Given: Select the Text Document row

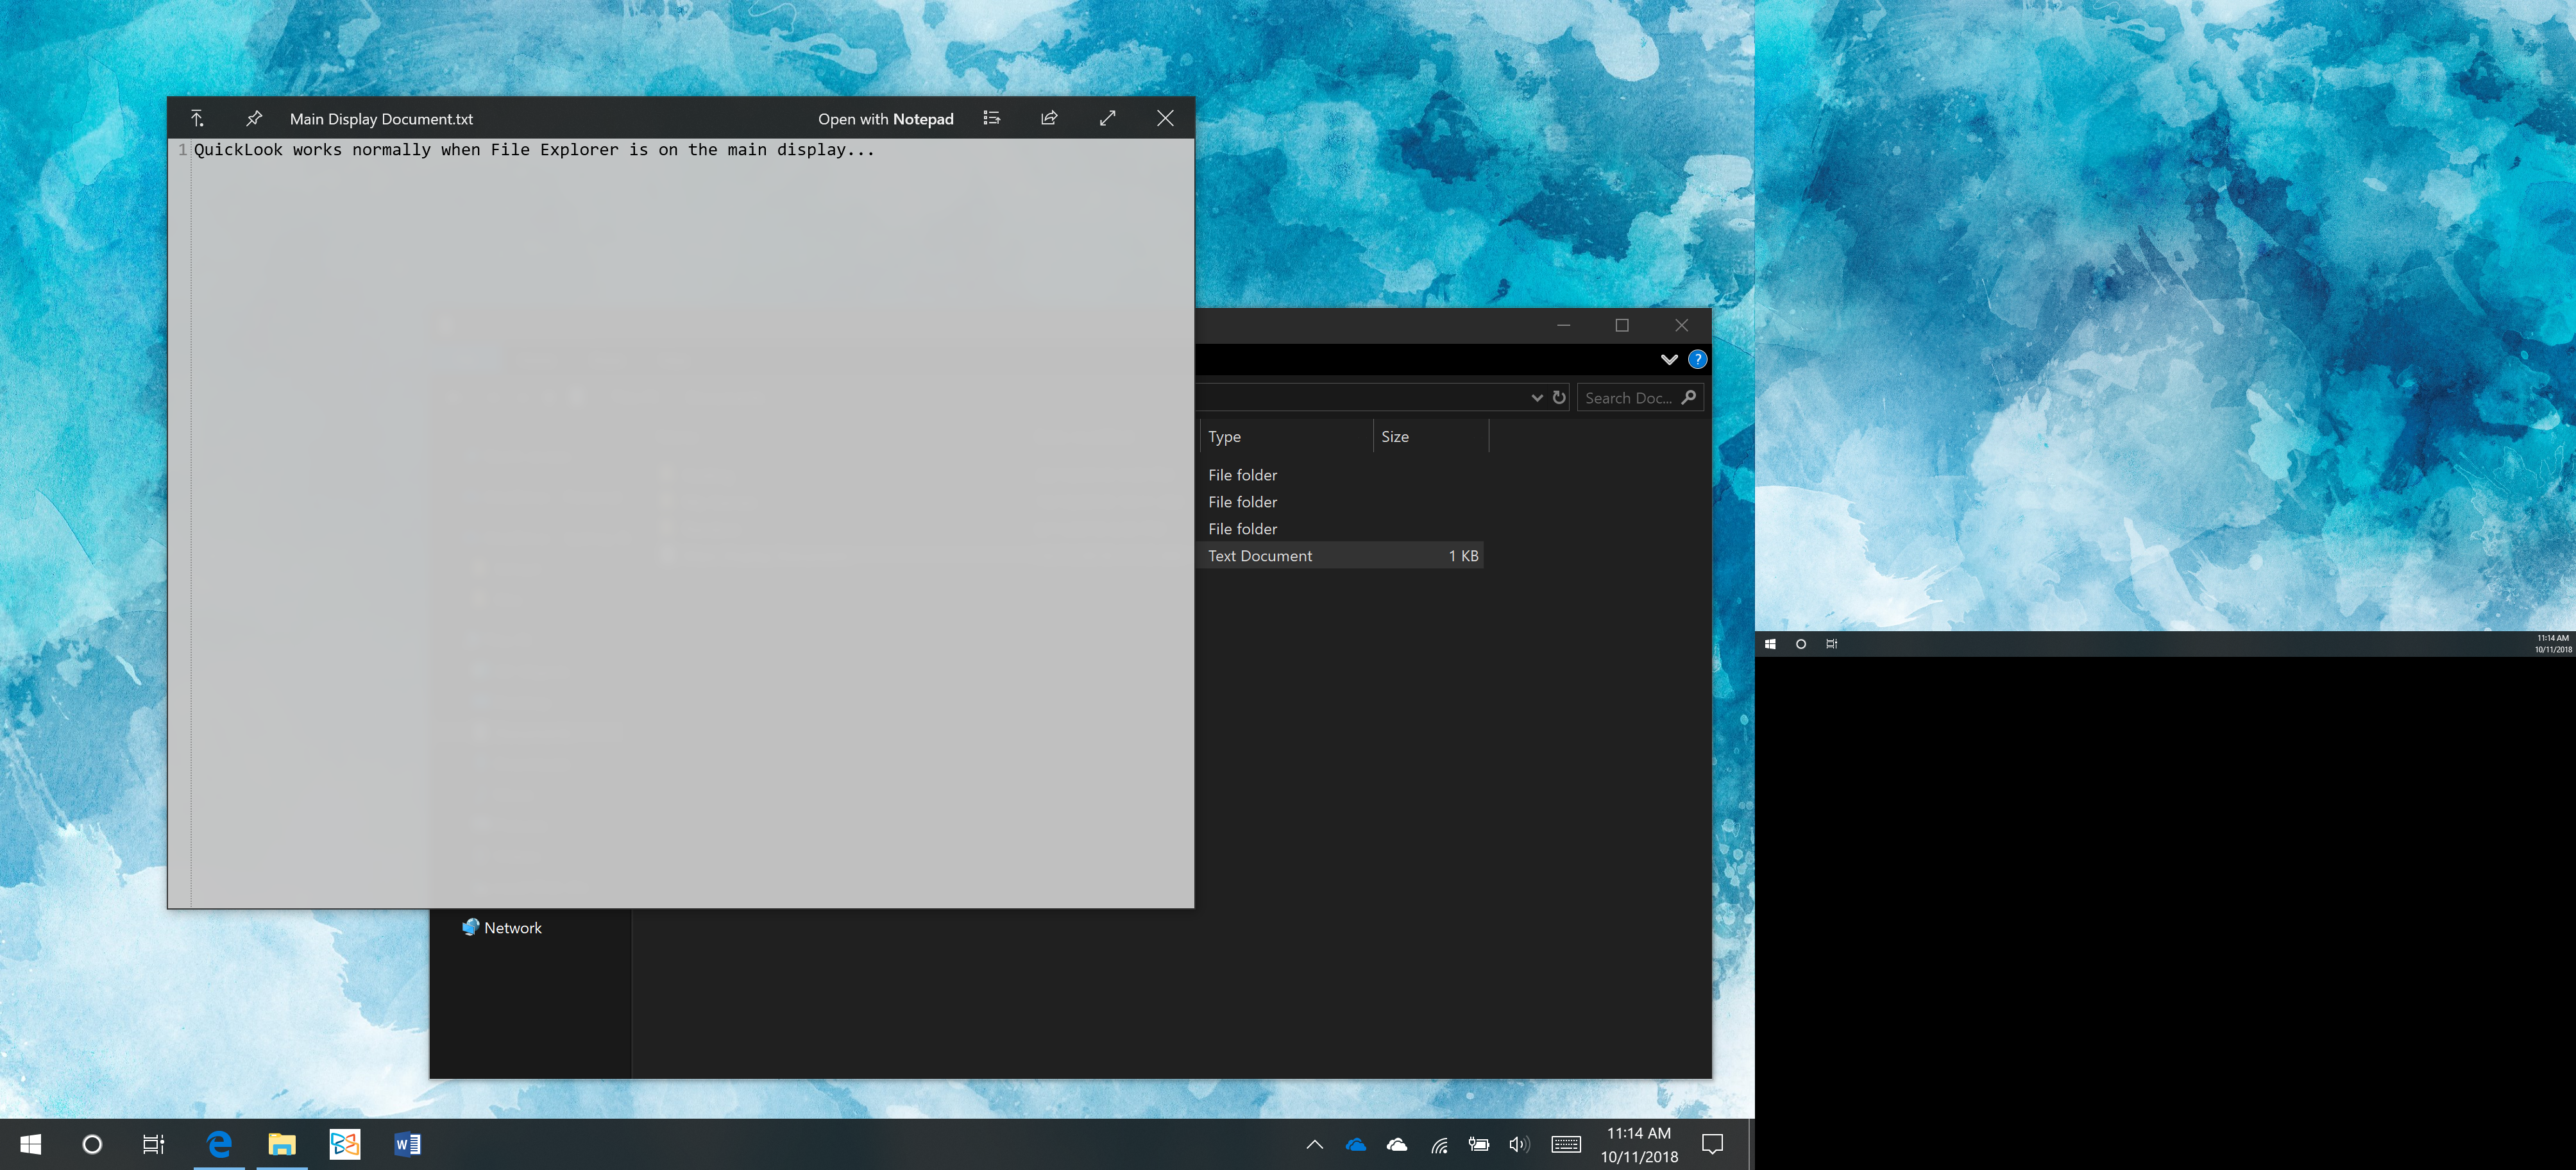Looking at the screenshot, I should [x=1340, y=556].
